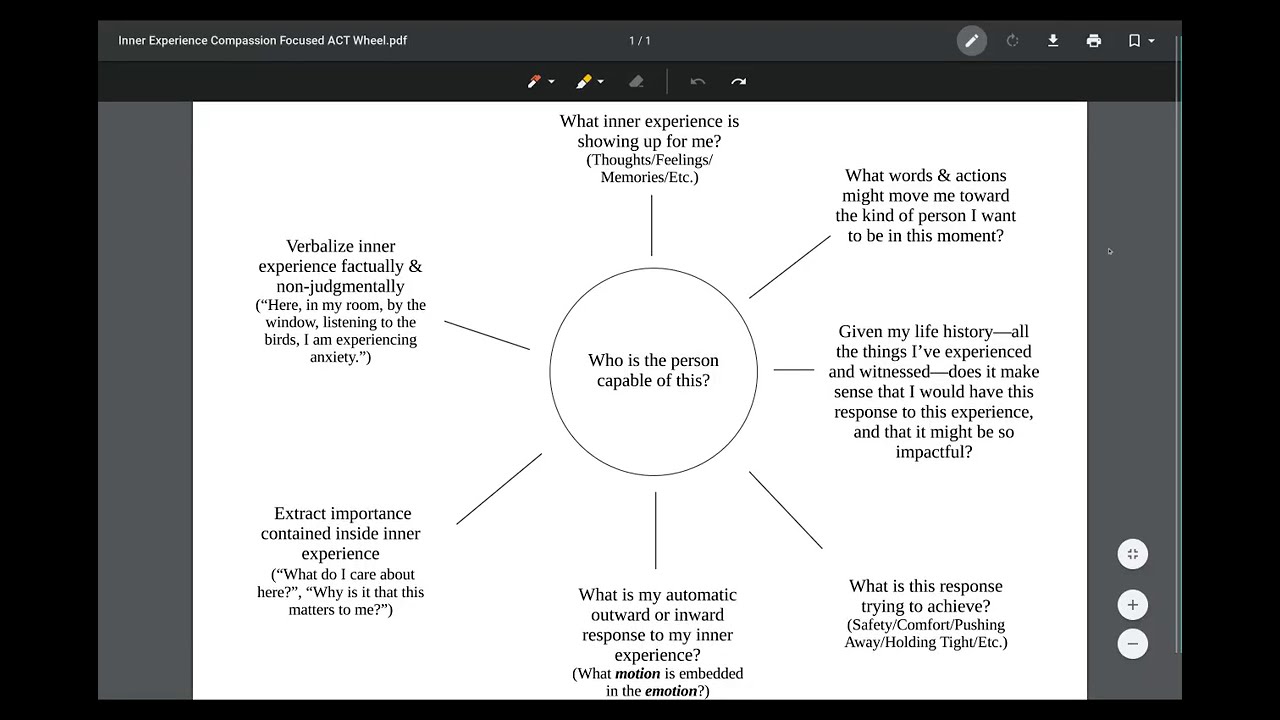Viewport: 1280px width, 720px height.
Task: Toggle the annotate pencil button
Action: click(x=971, y=41)
